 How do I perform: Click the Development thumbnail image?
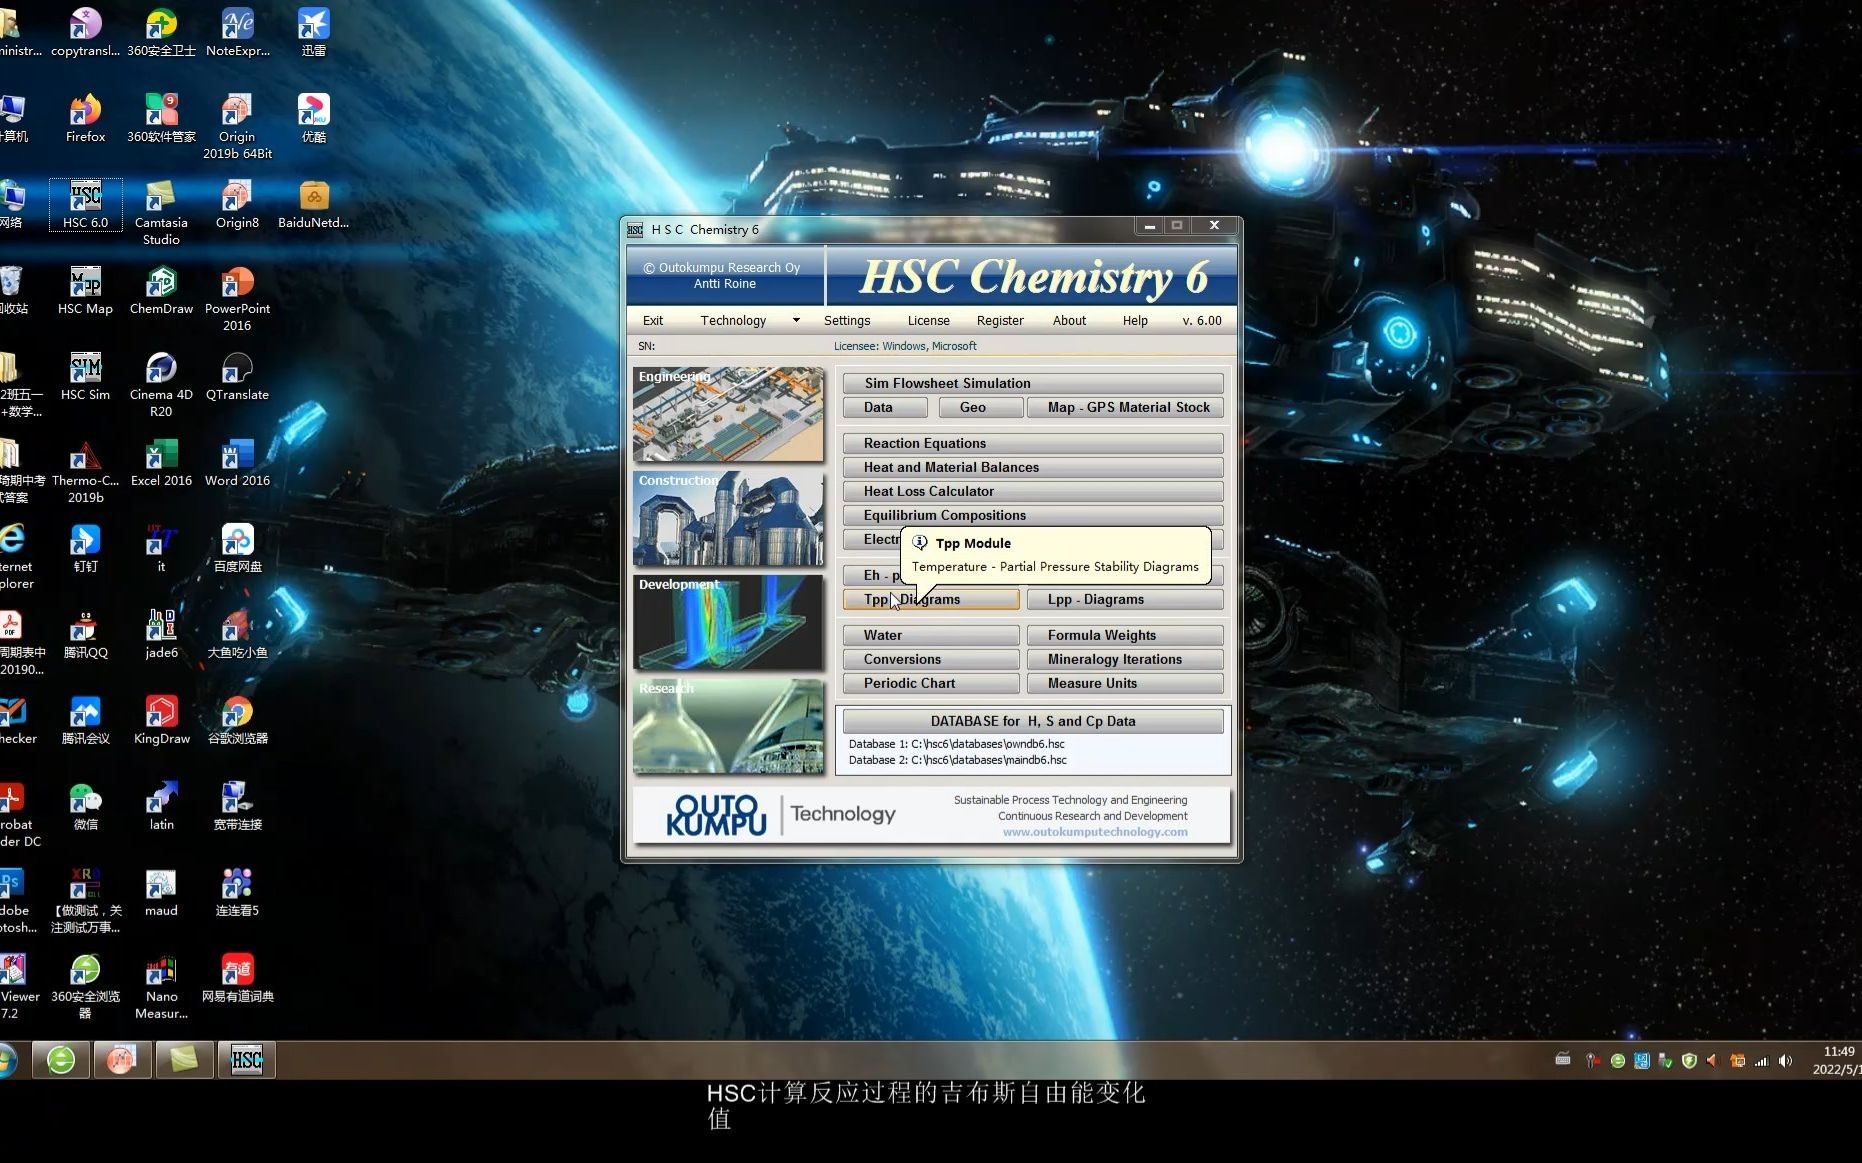[728, 622]
